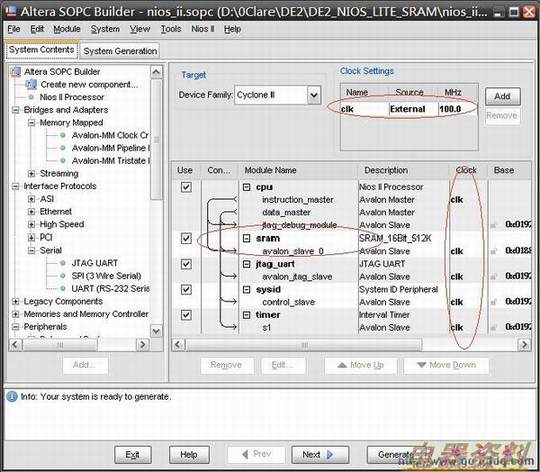Image resolution: width=540 pixels, height=472 pixels.
Task: Click the lock icon on jtag_debug_module base address
Action: pyautogui.click(x=493, y=225)
